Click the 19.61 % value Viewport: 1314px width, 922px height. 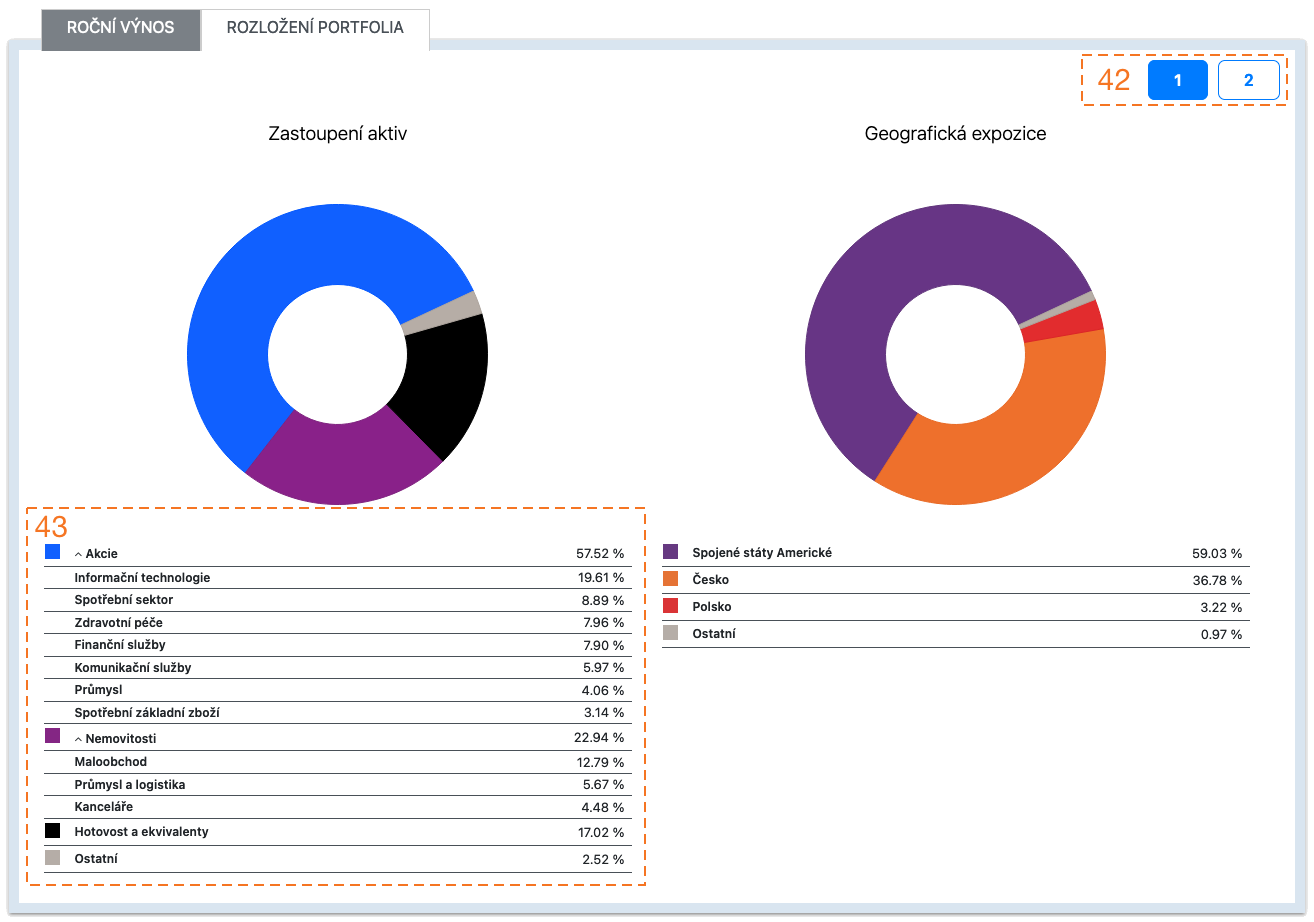pos(600,578)
